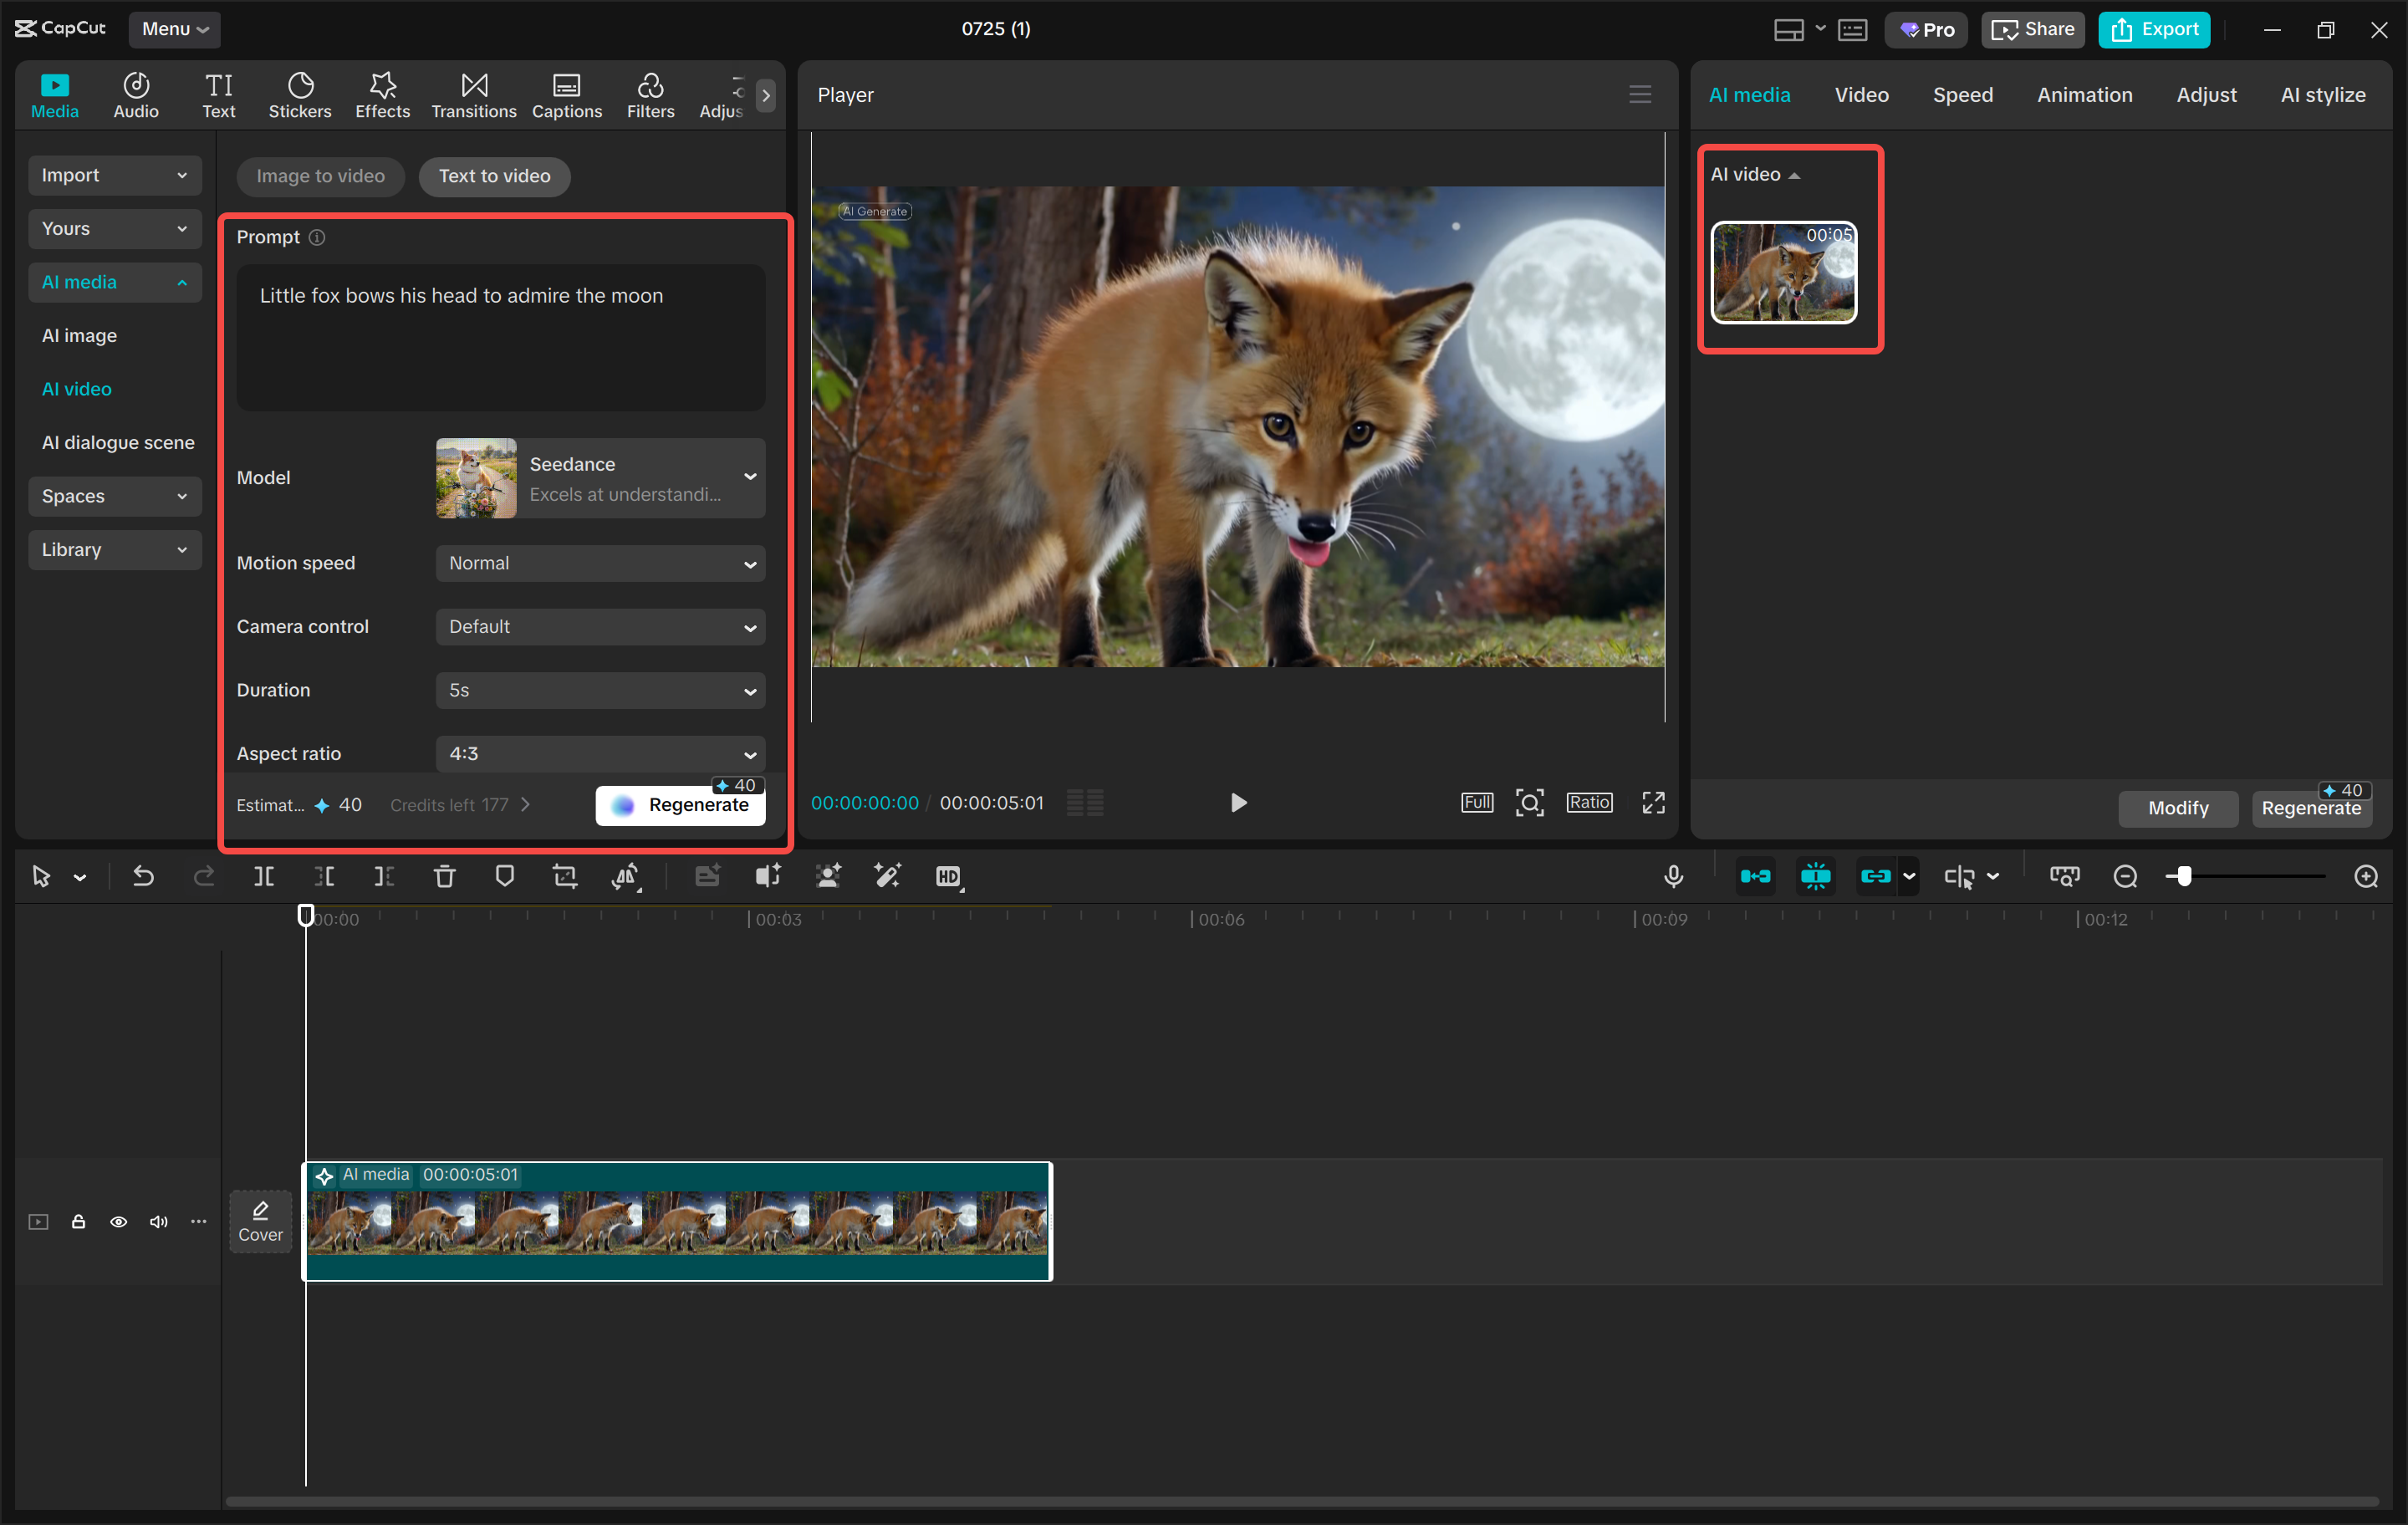Image resolution: width=2408 pixels, height=1525 pixels.
Task: Switch to the Animation tab
Action: (2083, 94)
